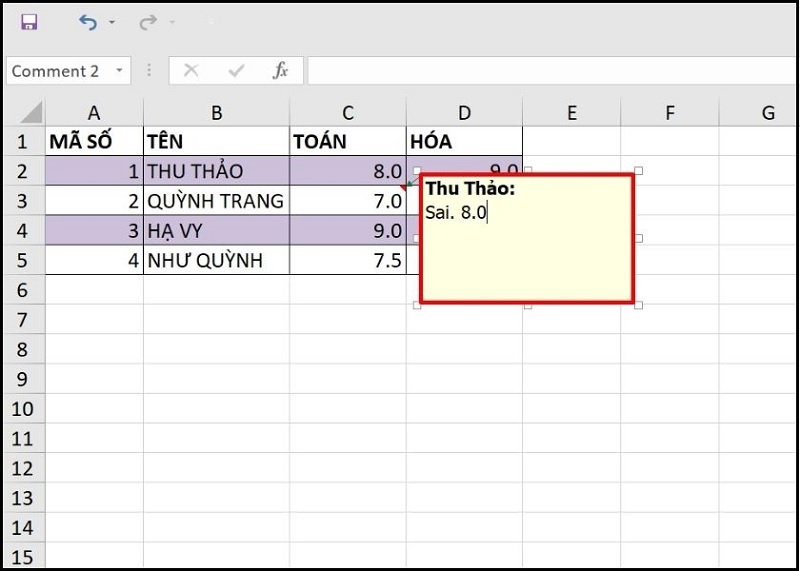Open the Redo history dropdown arrow
The width and height of the screenshot is (800, 571).
172,23
